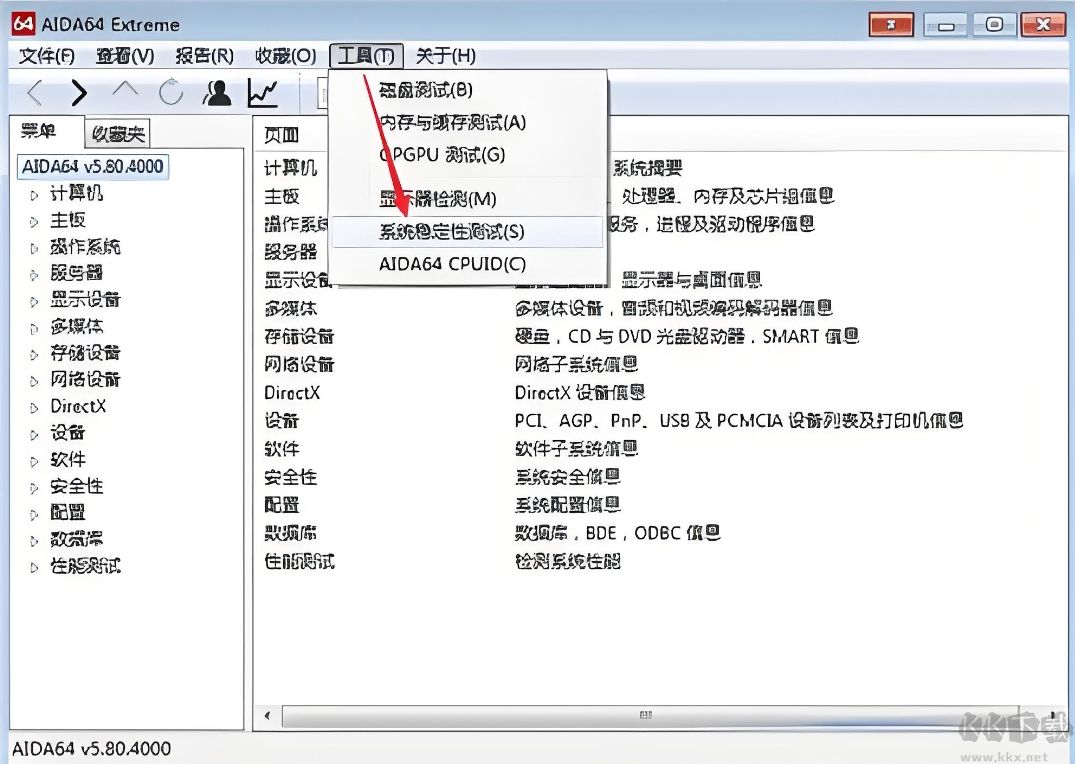Open the report wizard via the person icon
The image size is (1075, 764).
(x=217, y=92)
